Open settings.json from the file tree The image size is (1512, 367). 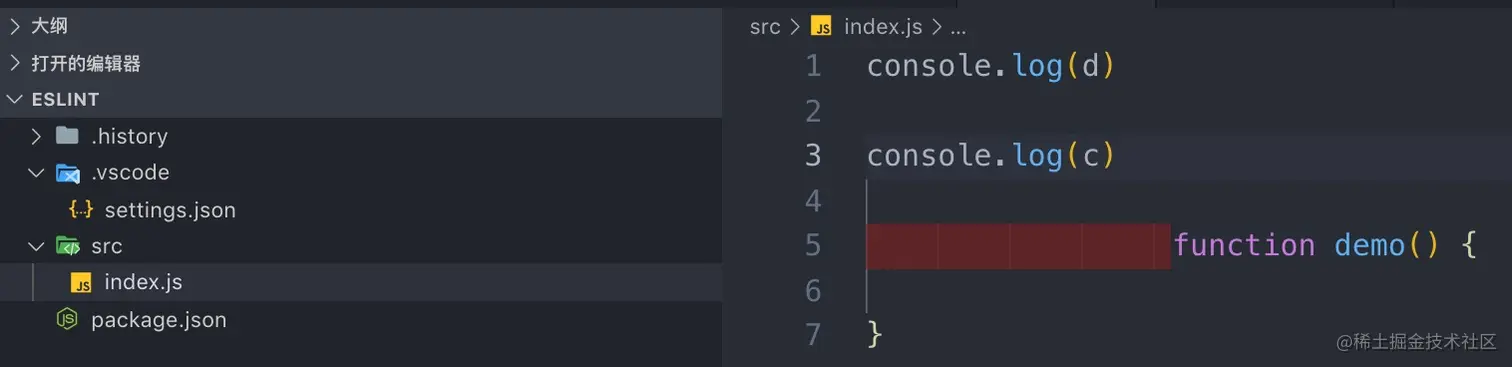pyautogui.click(x=170, y=210)
